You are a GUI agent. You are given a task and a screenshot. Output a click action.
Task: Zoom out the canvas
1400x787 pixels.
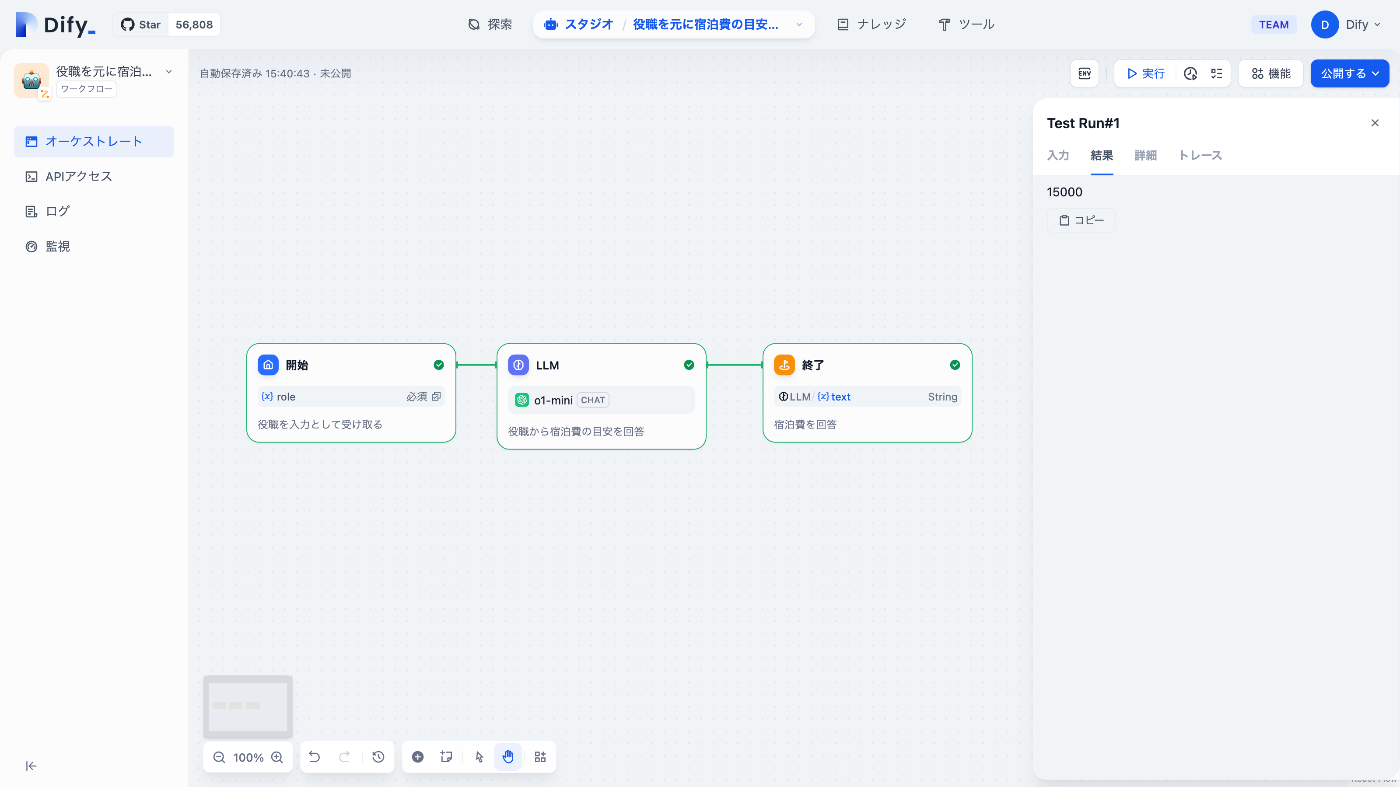click(x=219, y=757)
